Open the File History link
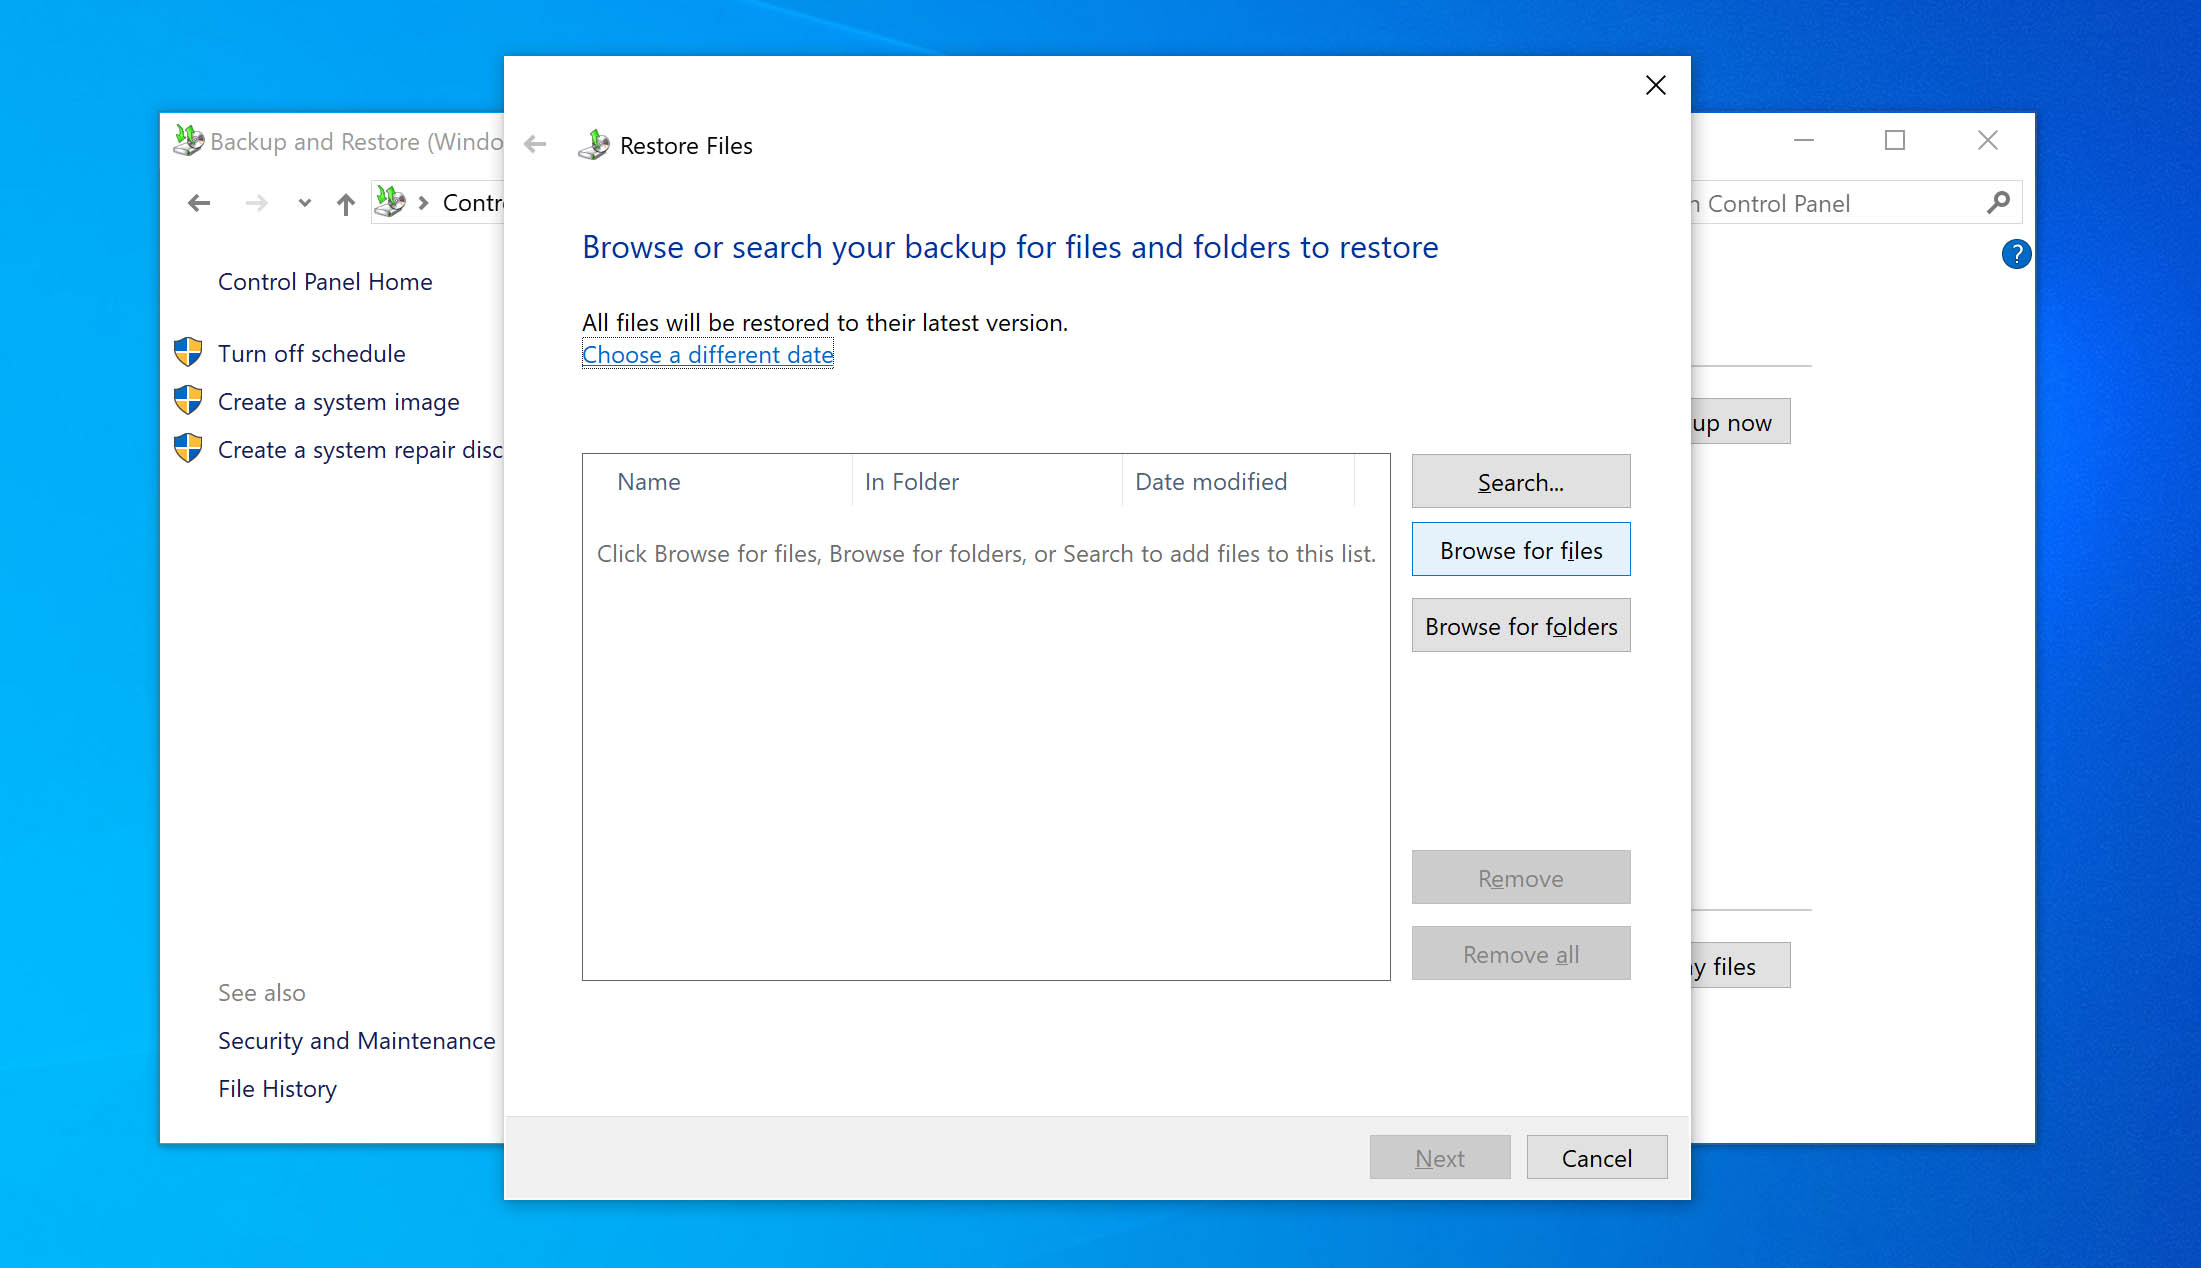Viewport: 2201px width, 1268px height. tap(277, 1089)
